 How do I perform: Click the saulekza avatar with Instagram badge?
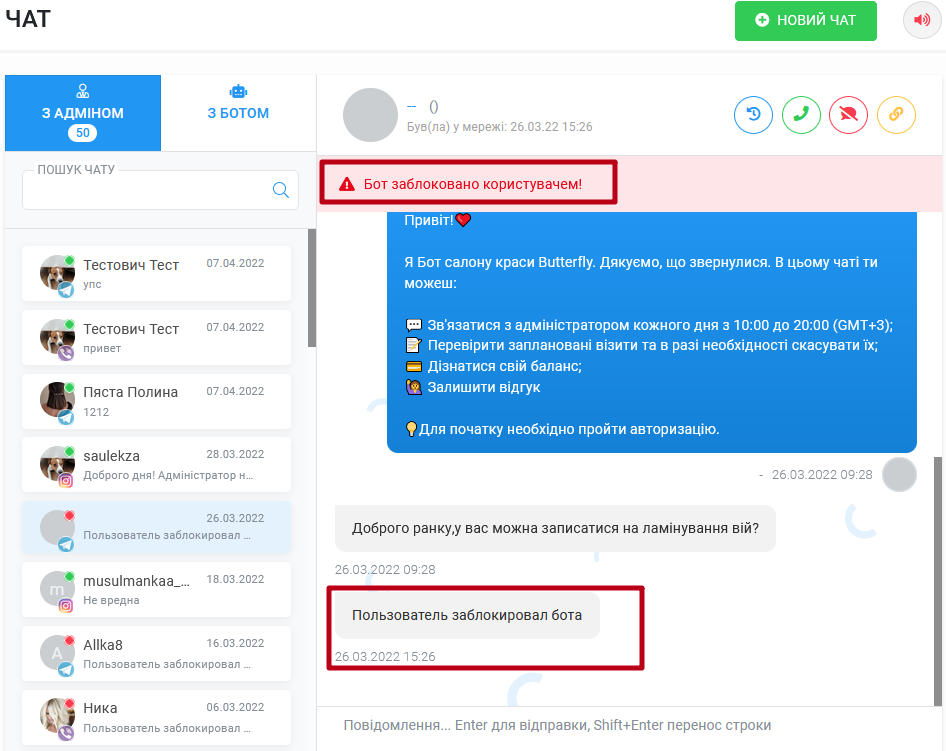pos(57,464)
